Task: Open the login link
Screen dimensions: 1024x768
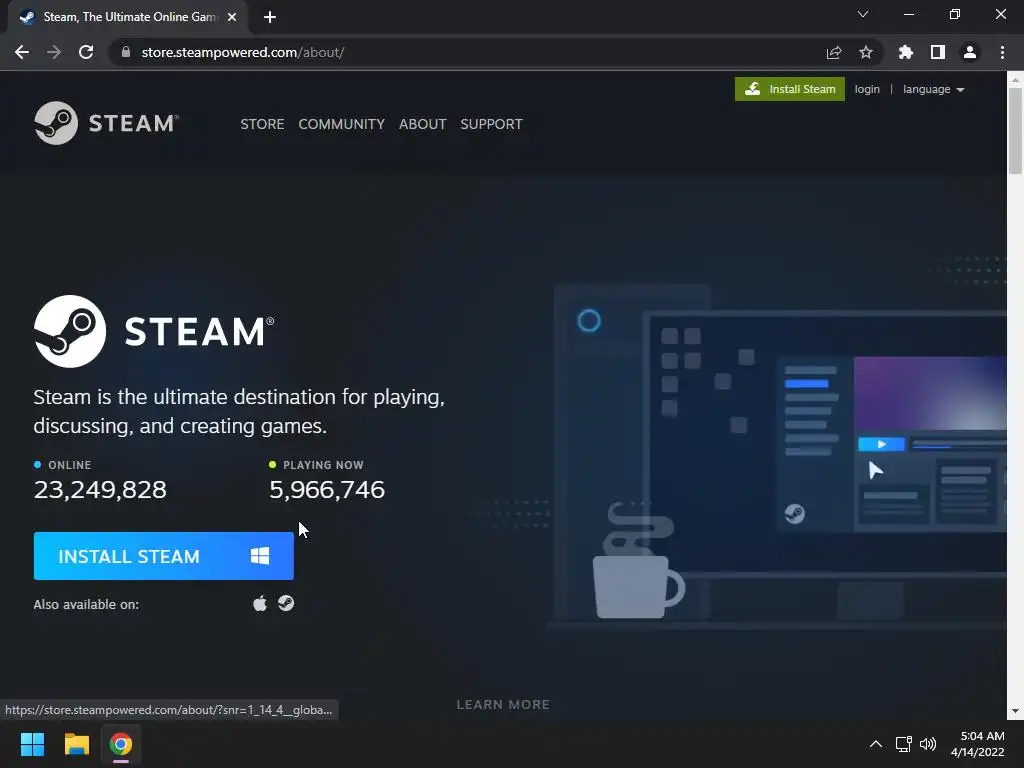Action: pos(867,89)
